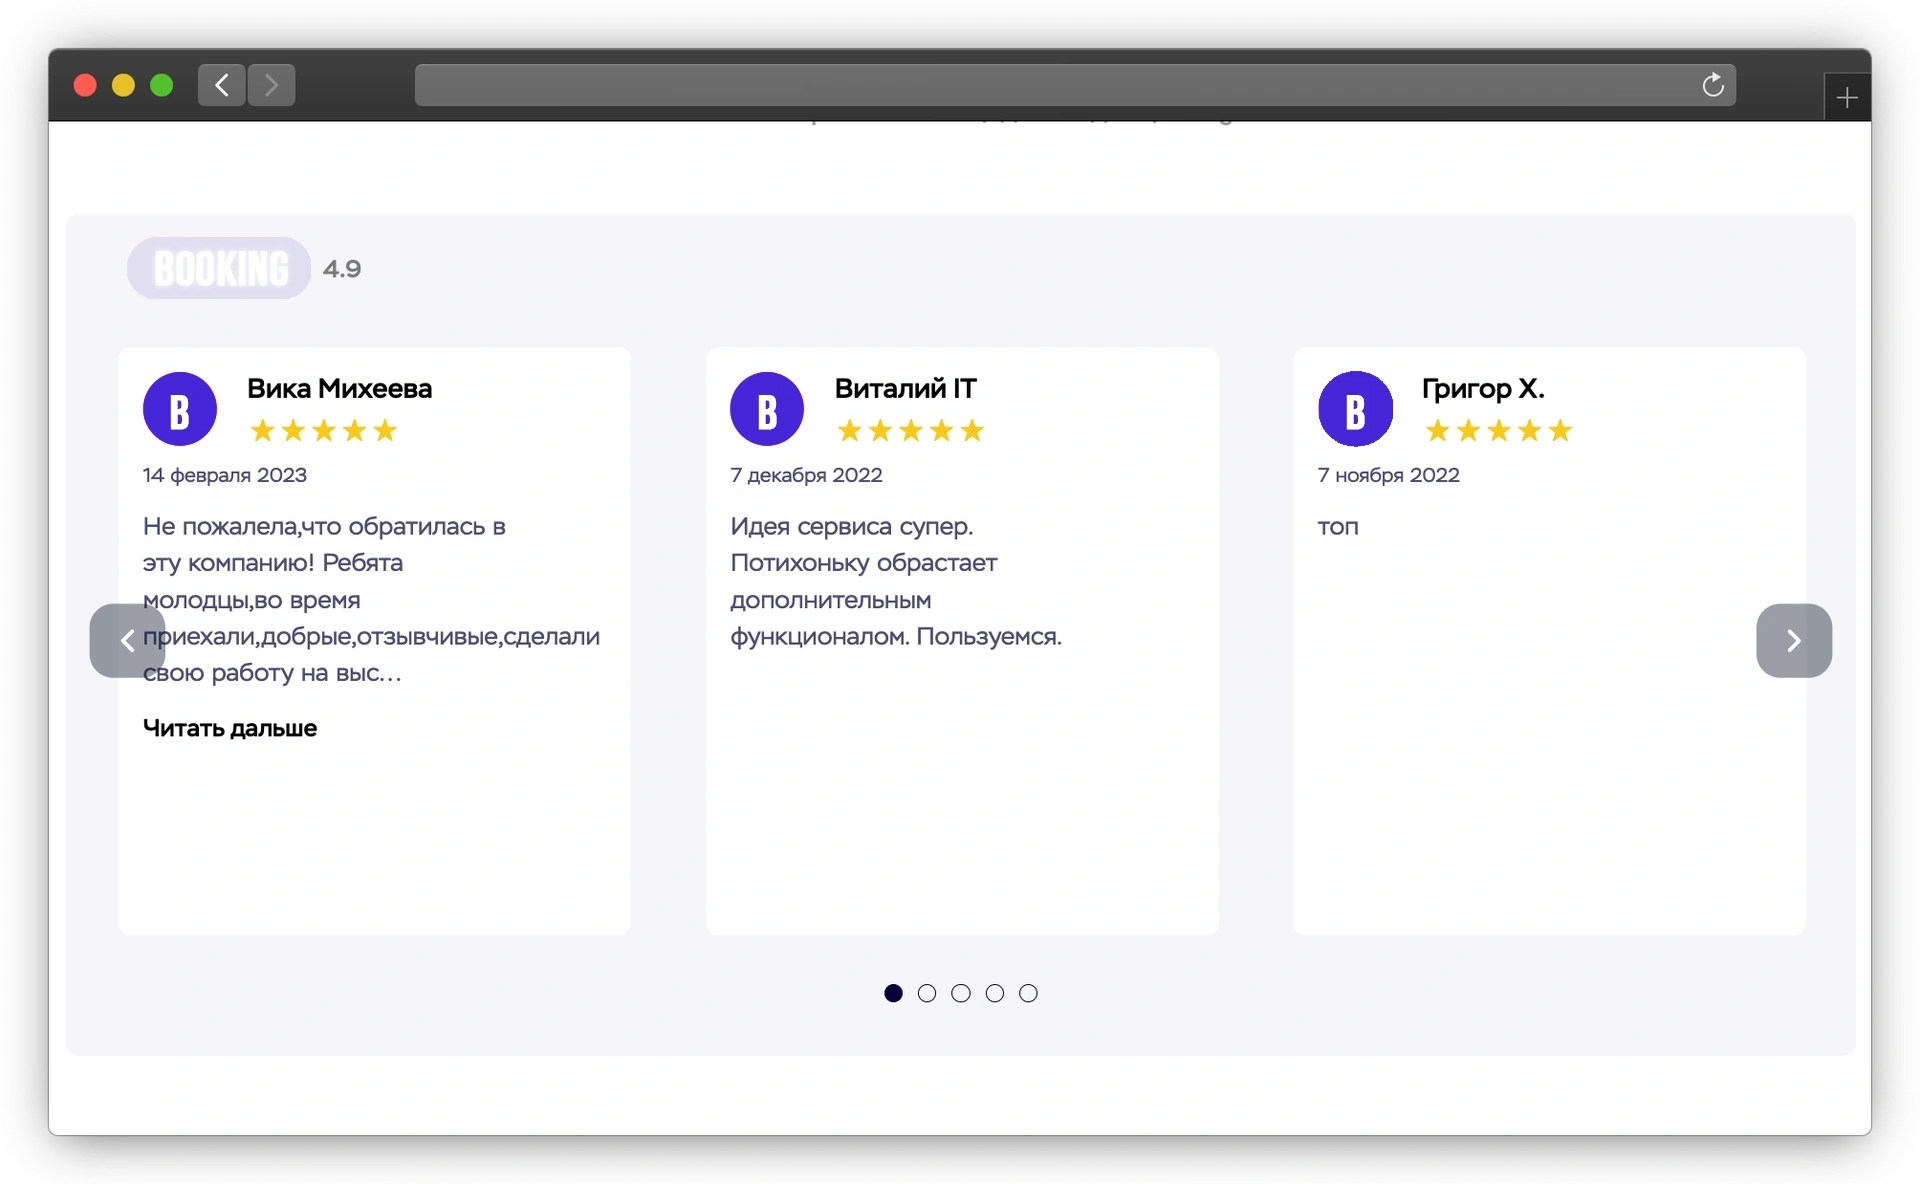
Task: Open a new tab with plus icon
Action: [1847, 98]
